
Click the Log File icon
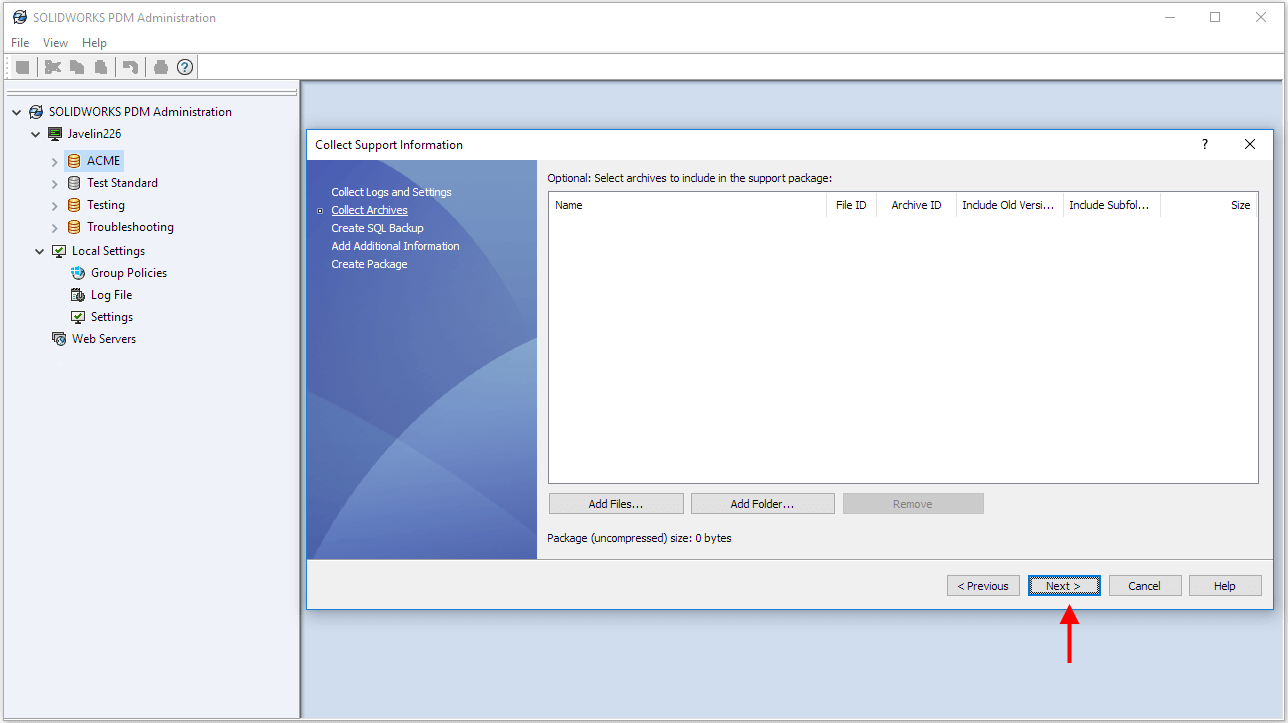pos(78,295)
